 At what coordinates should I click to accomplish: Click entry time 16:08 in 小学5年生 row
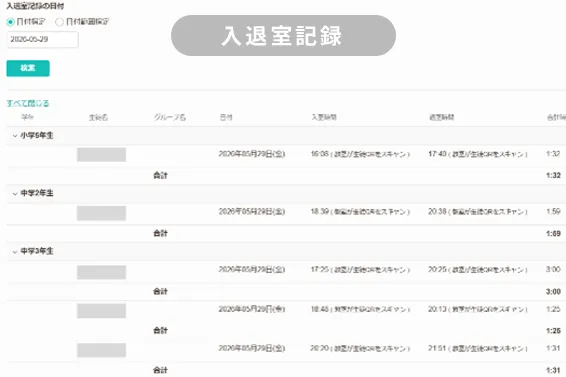[360, 154]
